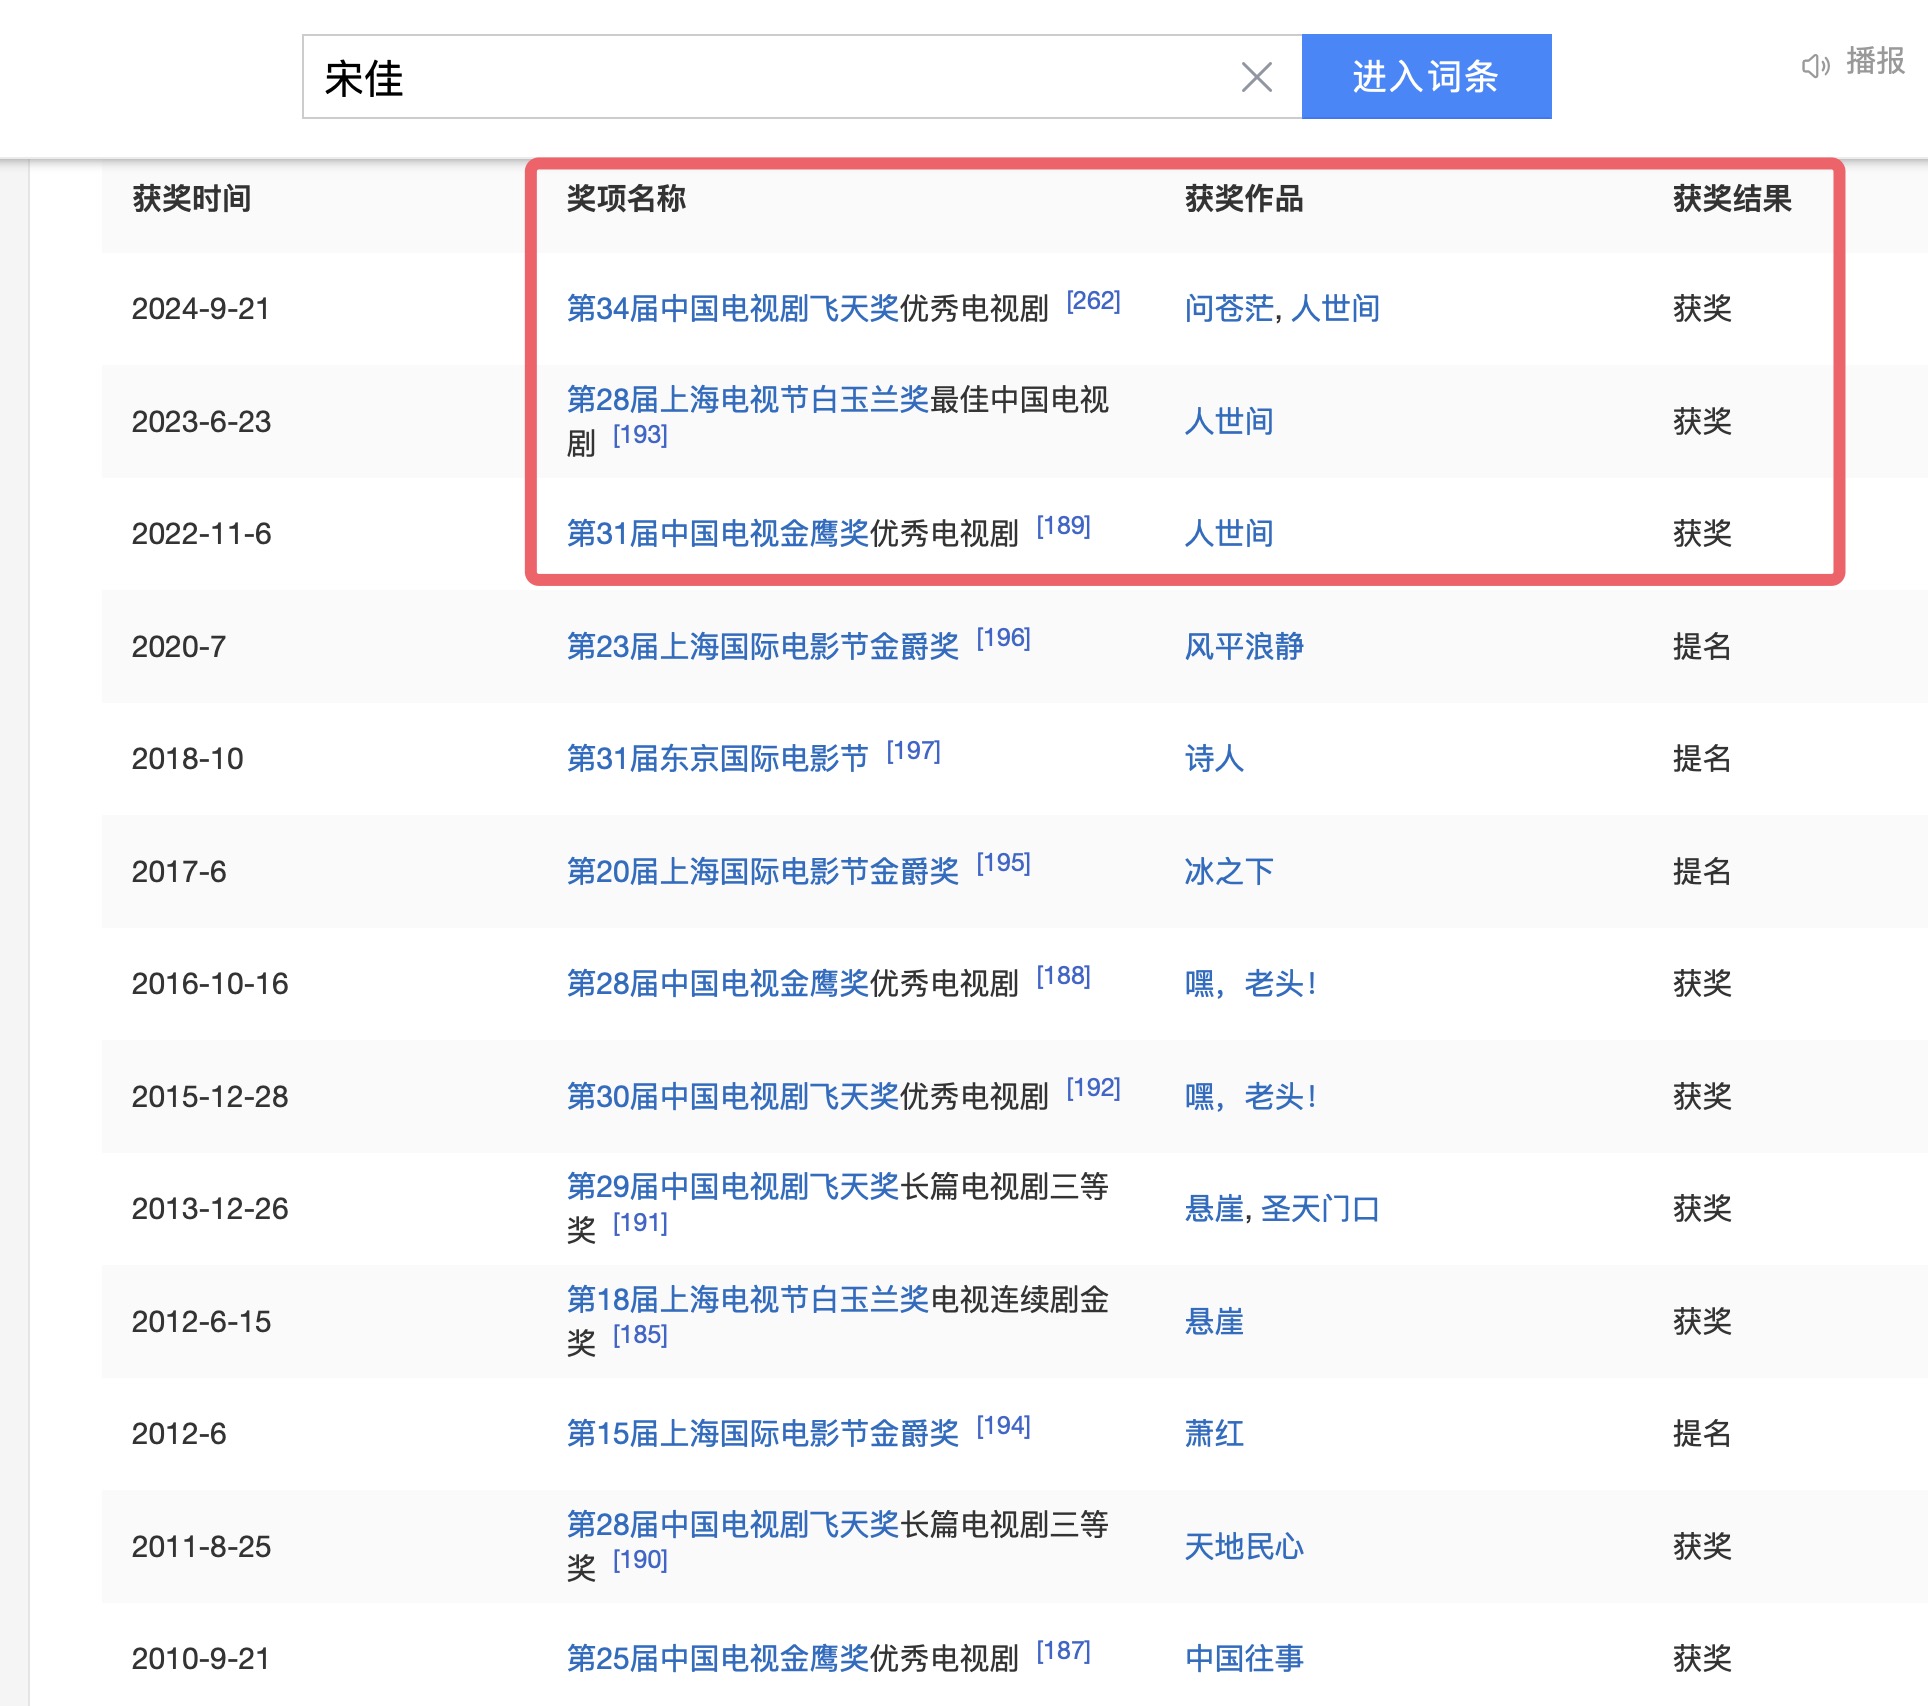
Task: Open 人世间 link in 2024-9-21 row
Action: point(1335,309)
